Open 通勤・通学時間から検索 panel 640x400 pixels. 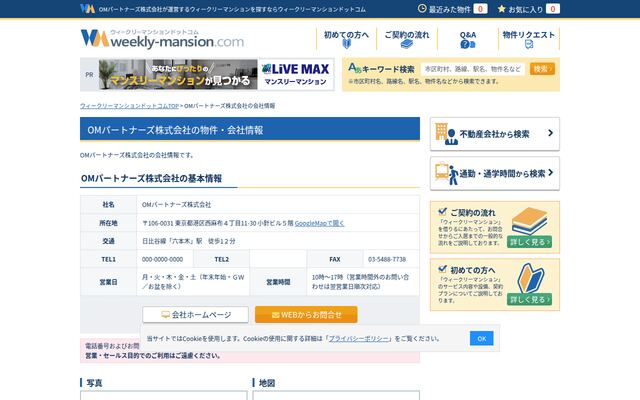[x=495, y=173]
